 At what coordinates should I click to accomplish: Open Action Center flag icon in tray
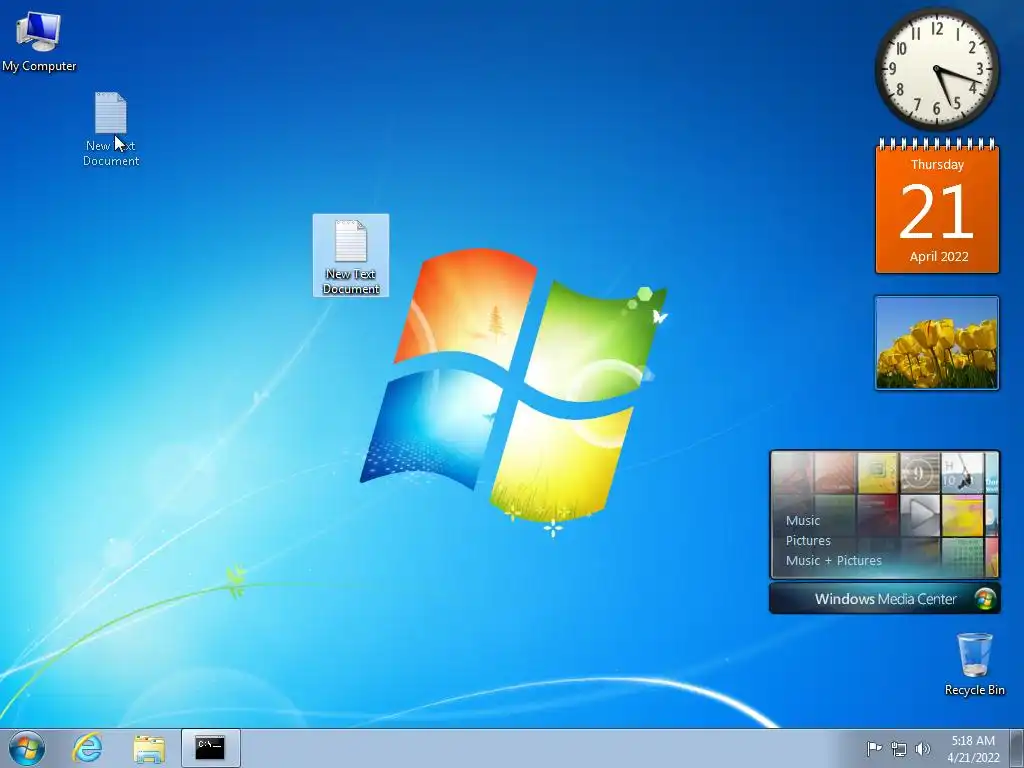(x=874, y=749)
